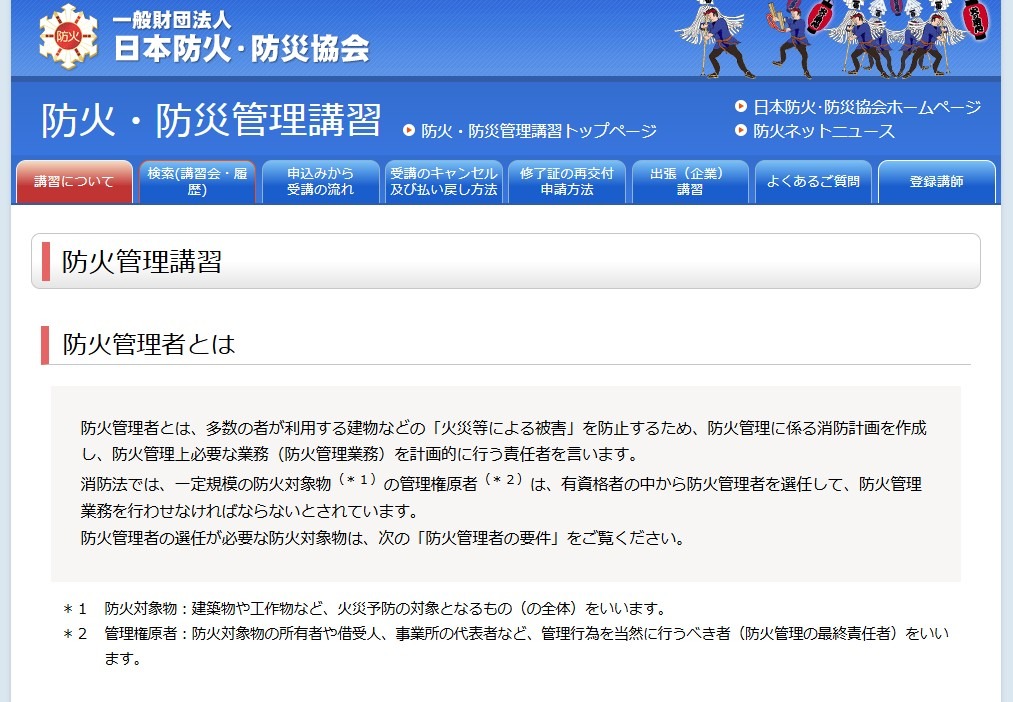1013x702 pixels.
Task: Switch to the 出張（企業）講習 tab
Action: (690, 181)
